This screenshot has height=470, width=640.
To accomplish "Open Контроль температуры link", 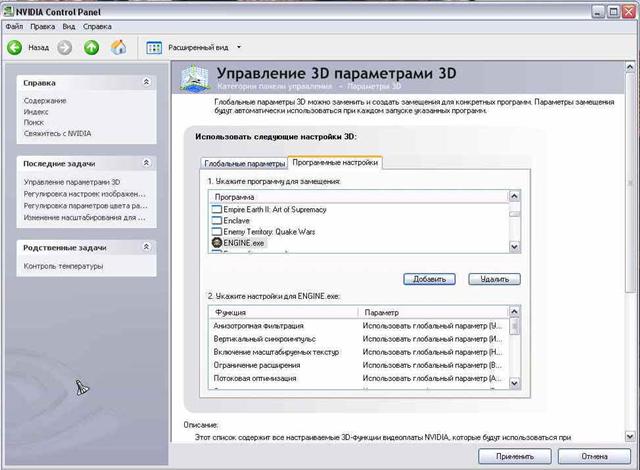I will (x=63, y=266).
